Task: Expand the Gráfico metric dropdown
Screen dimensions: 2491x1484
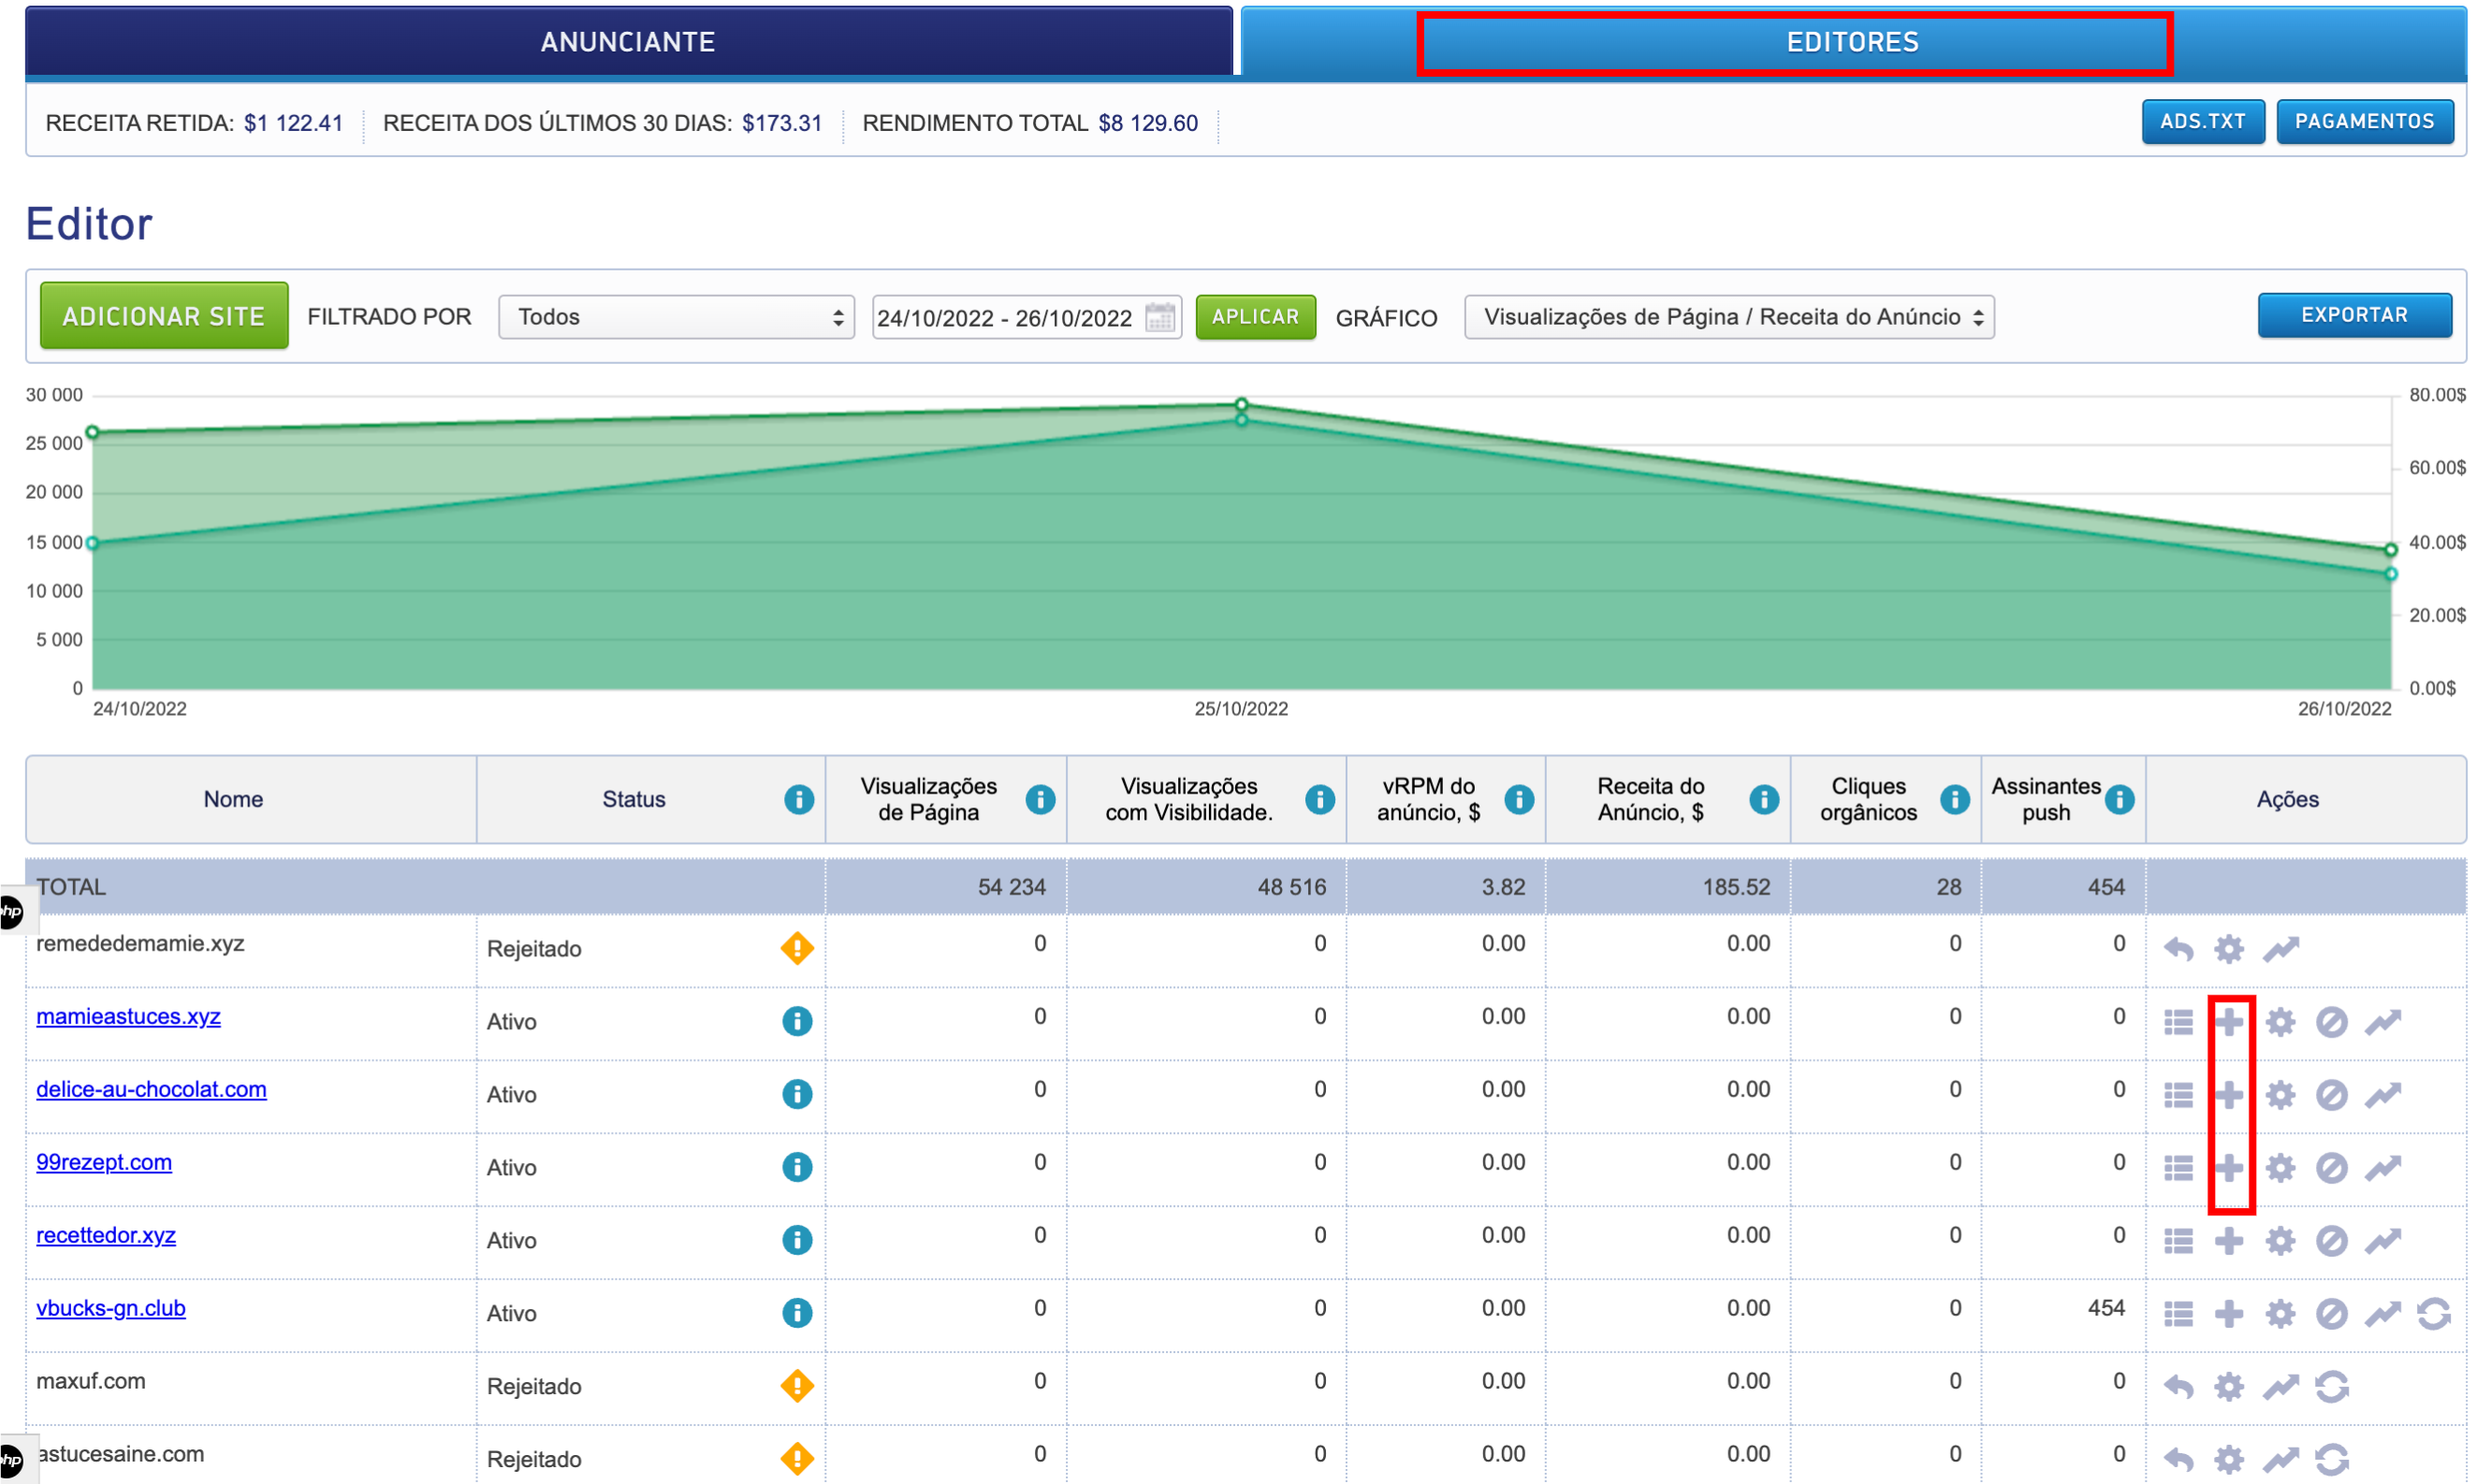Action: pos(1729,317)
